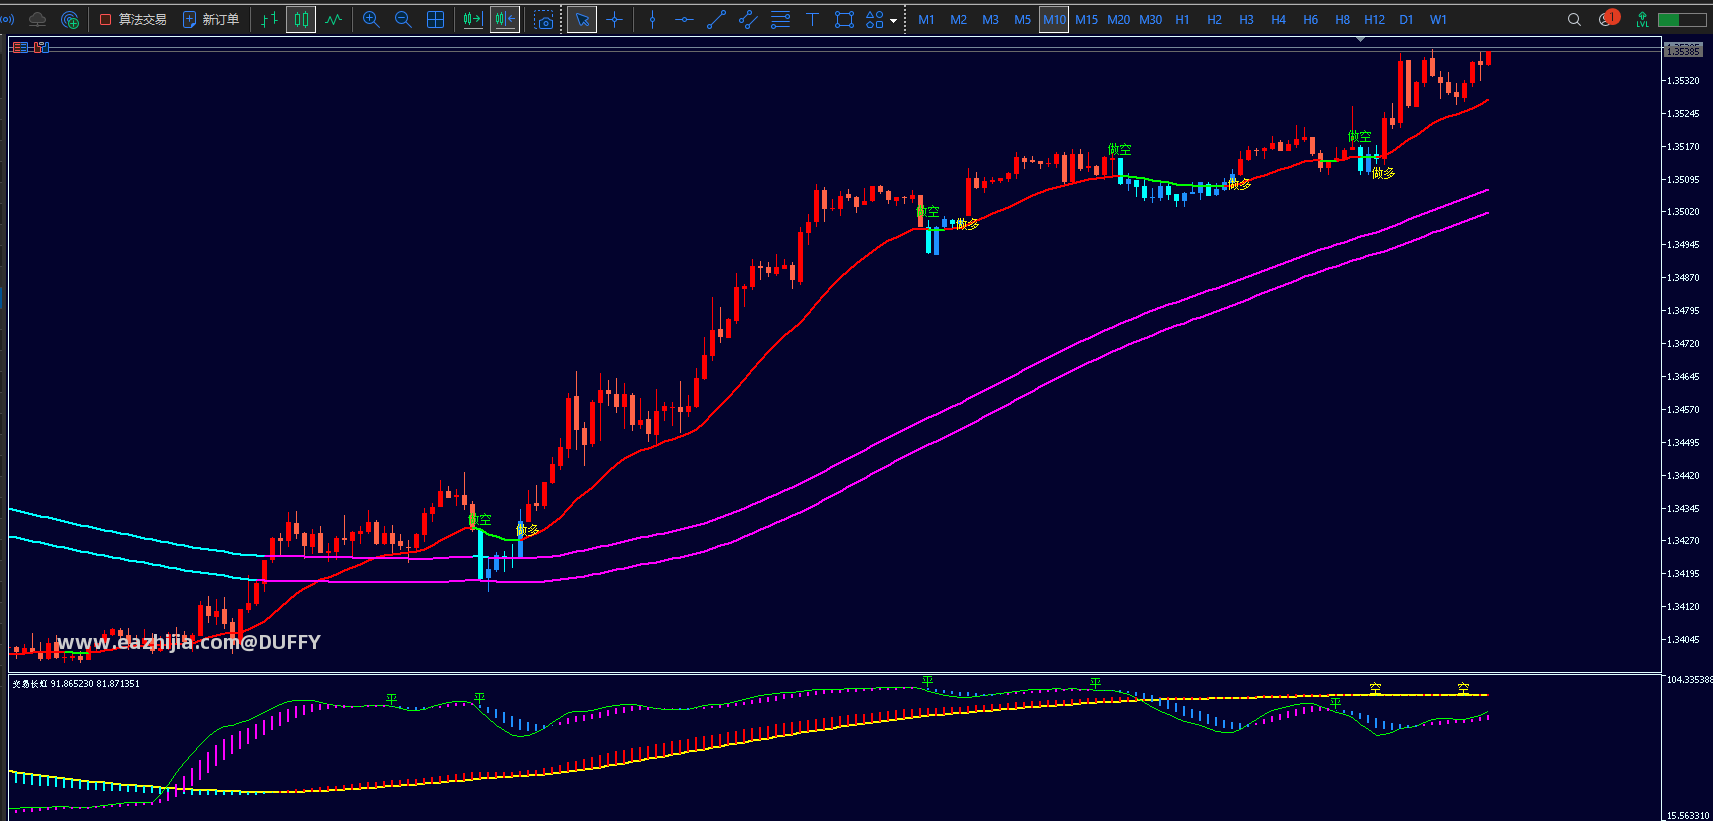
Task: Select the rectangle shape tool
Action: point(844,19)
